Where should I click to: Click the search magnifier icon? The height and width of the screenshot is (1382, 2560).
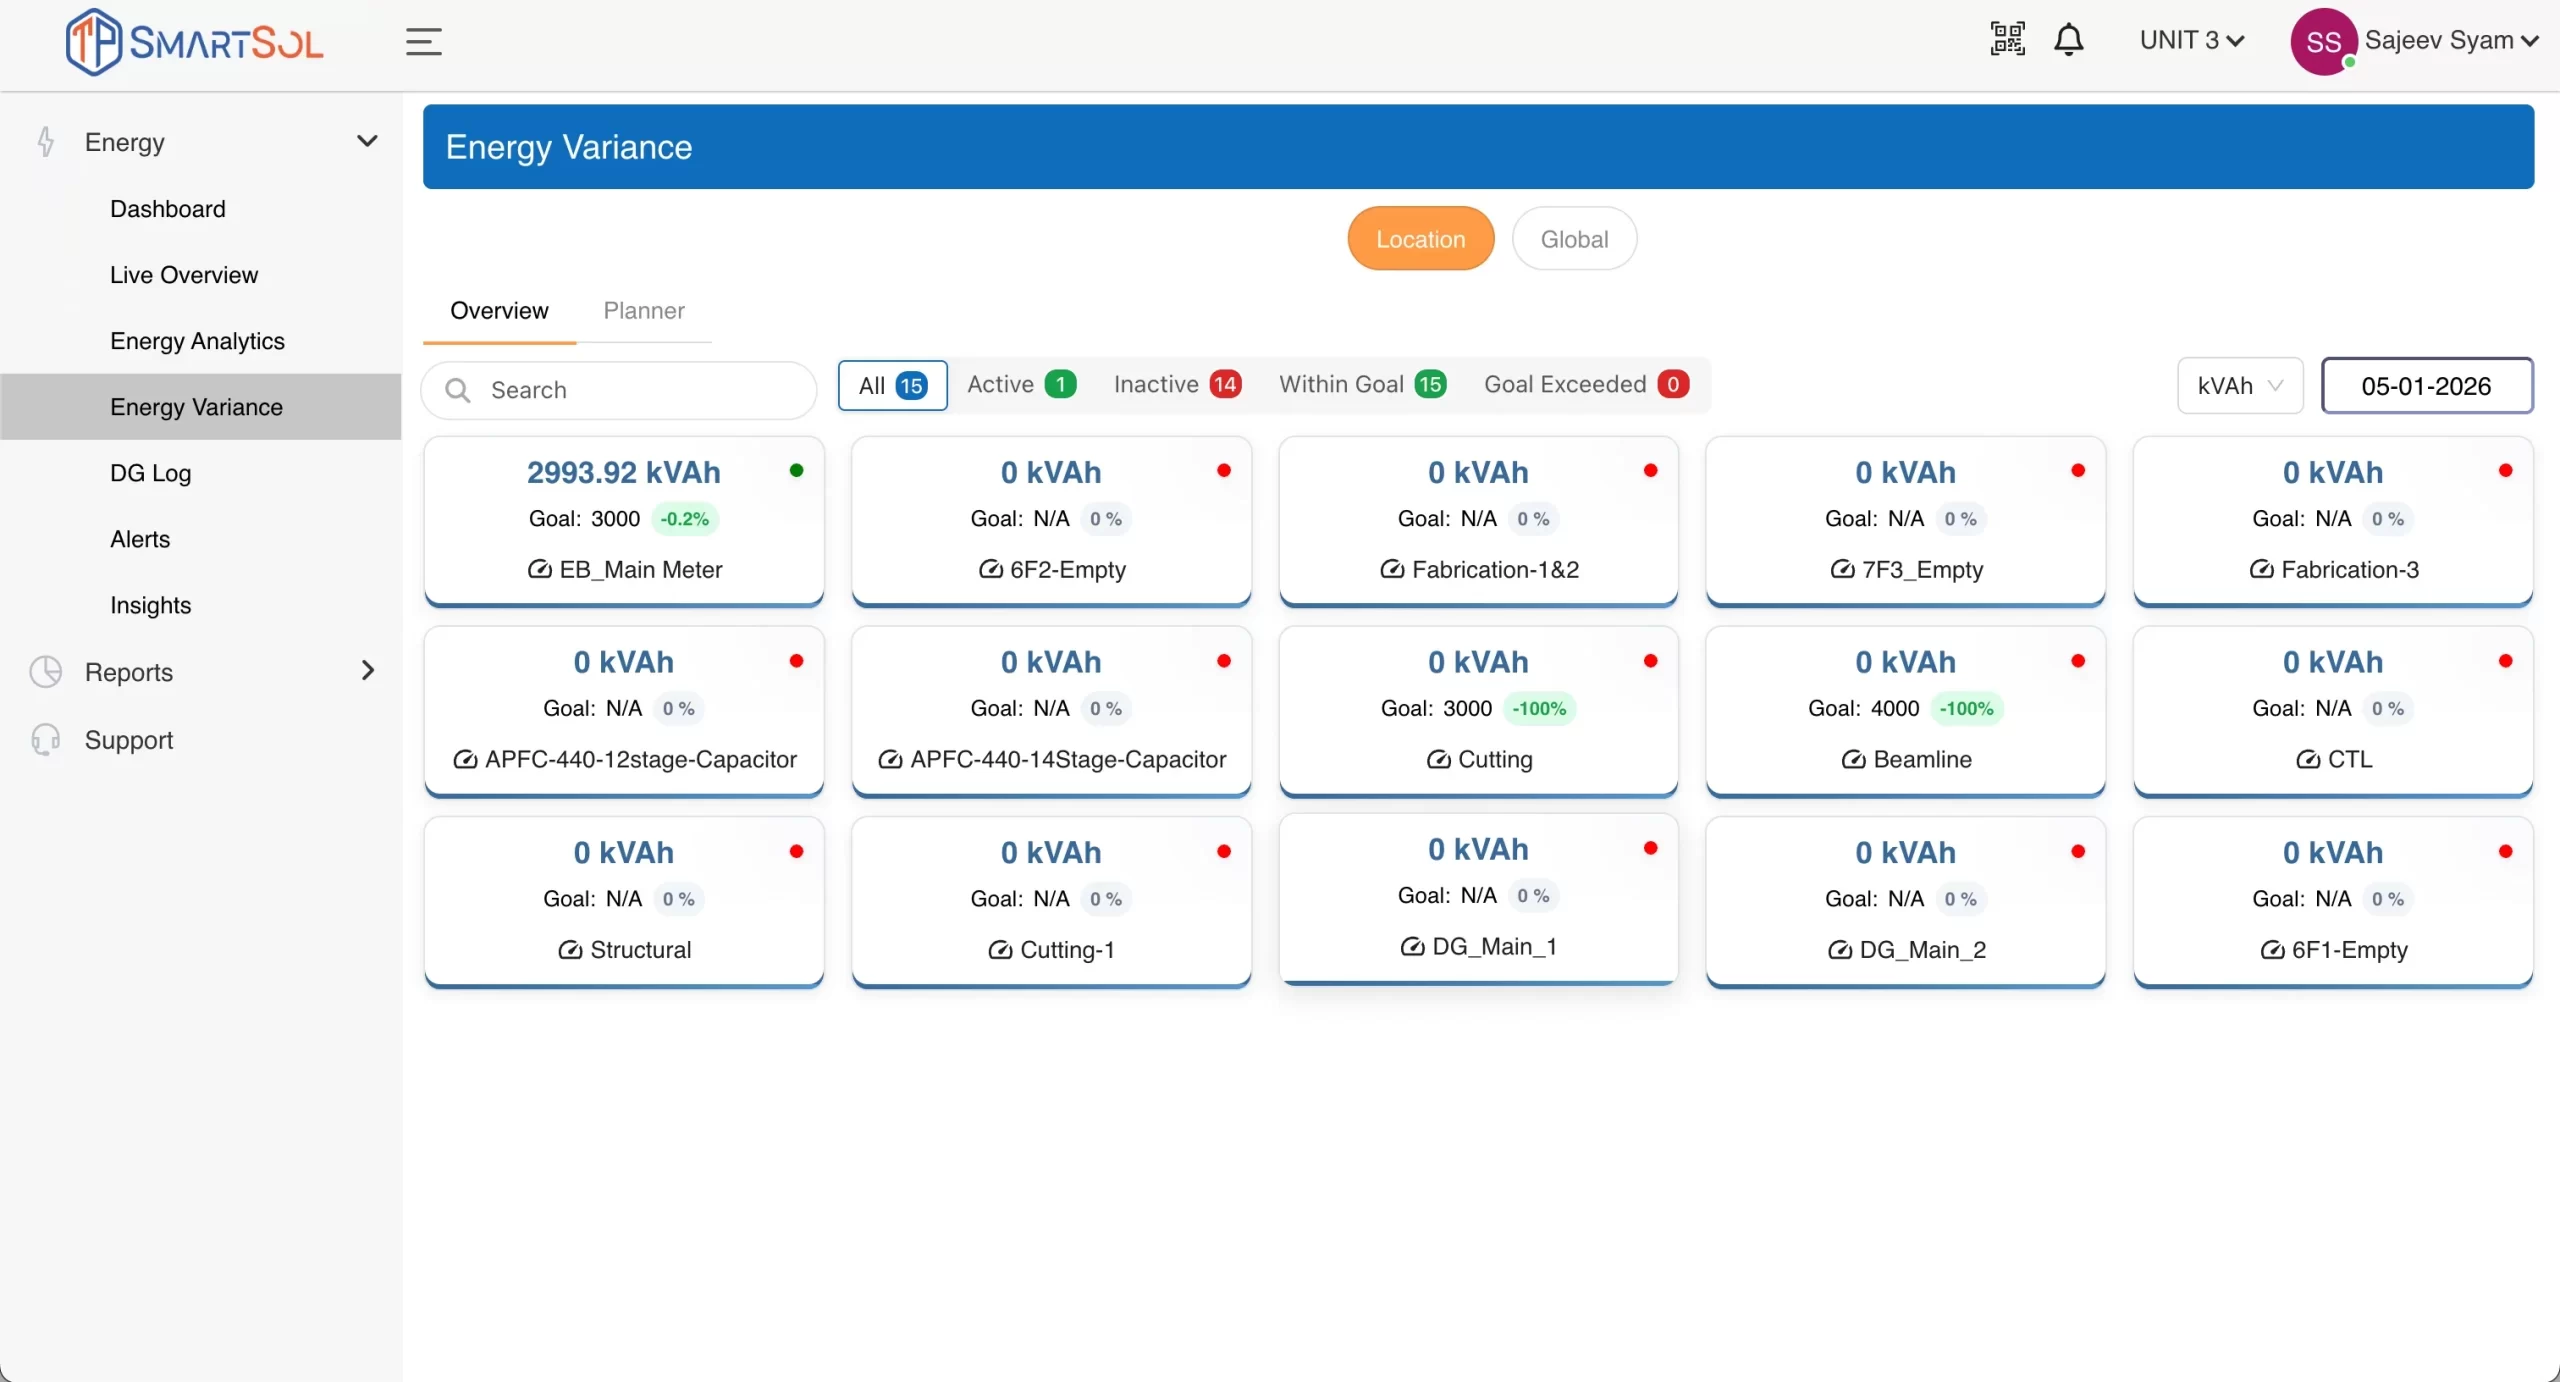tap(458, 390)
